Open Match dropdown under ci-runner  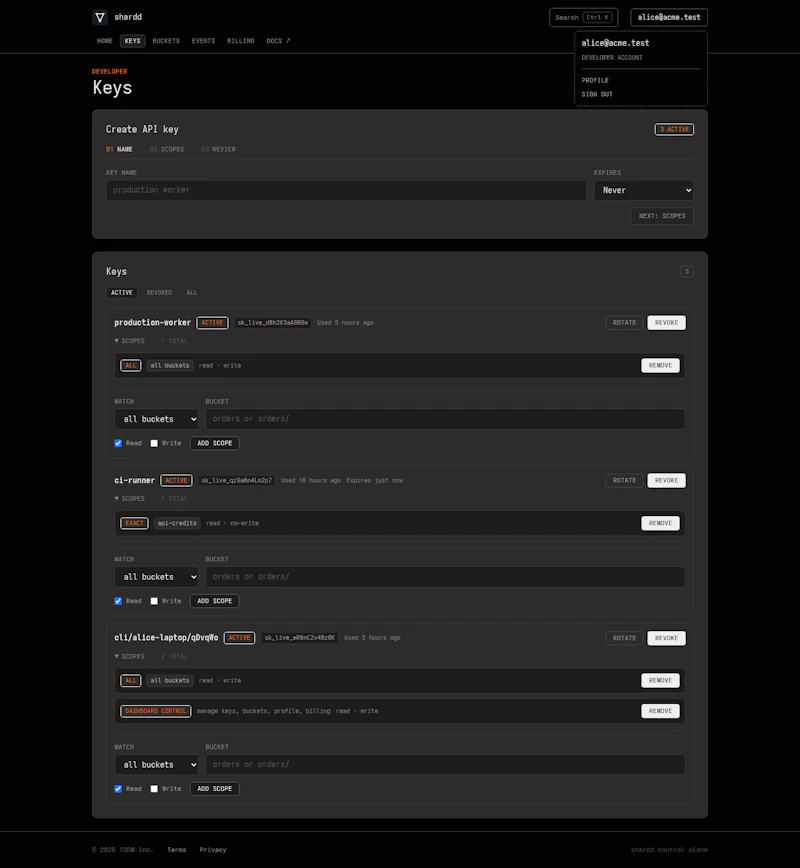coord(157,577)
